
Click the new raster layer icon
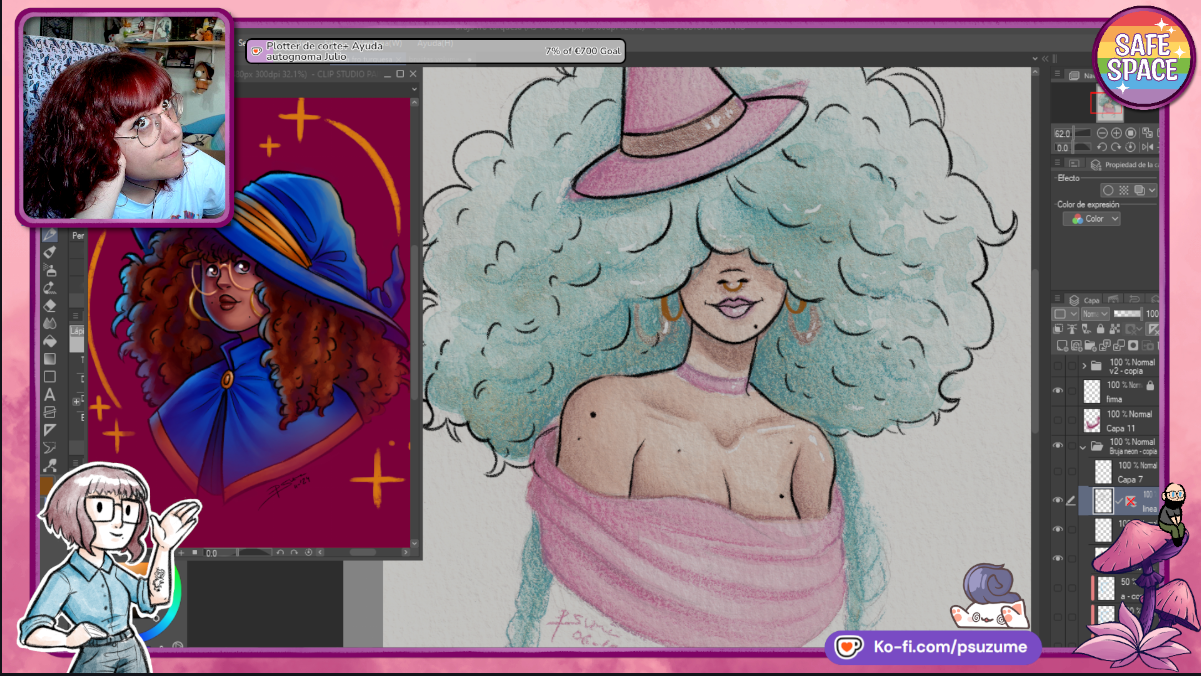point(1062,345)
